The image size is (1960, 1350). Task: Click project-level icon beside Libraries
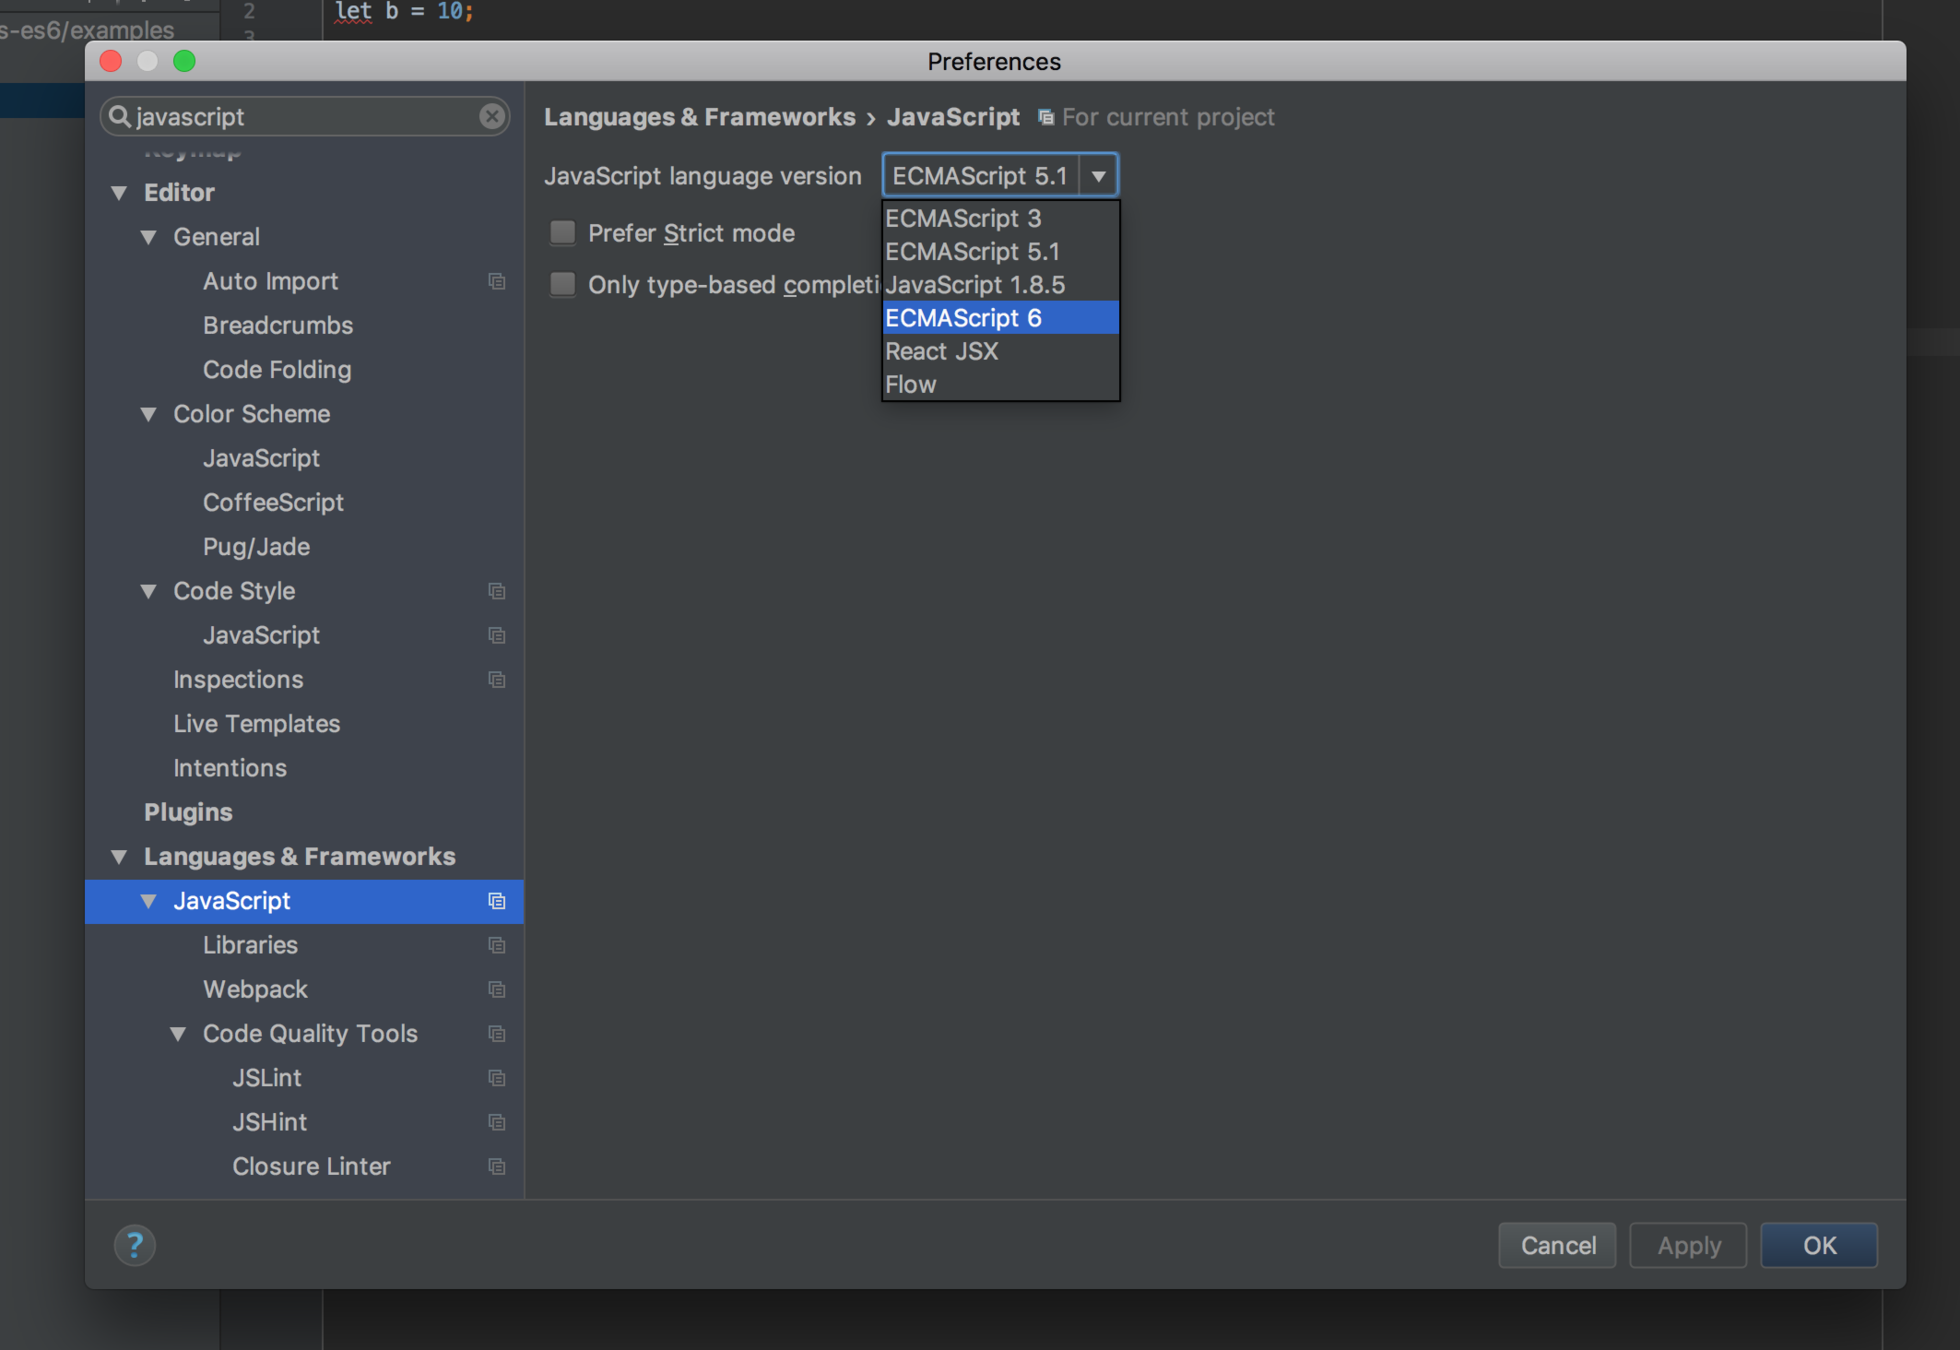[496, 945]
